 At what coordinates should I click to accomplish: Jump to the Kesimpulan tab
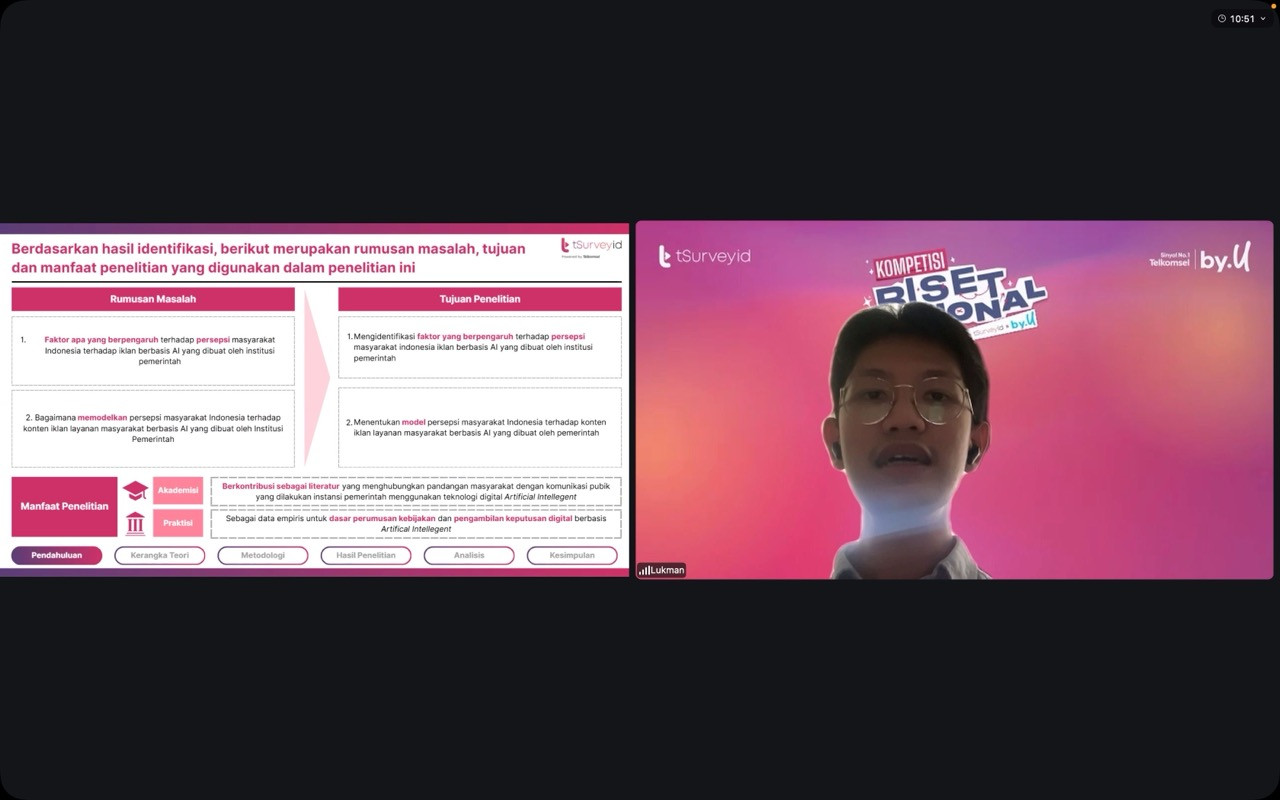click(x=572, y=555)
